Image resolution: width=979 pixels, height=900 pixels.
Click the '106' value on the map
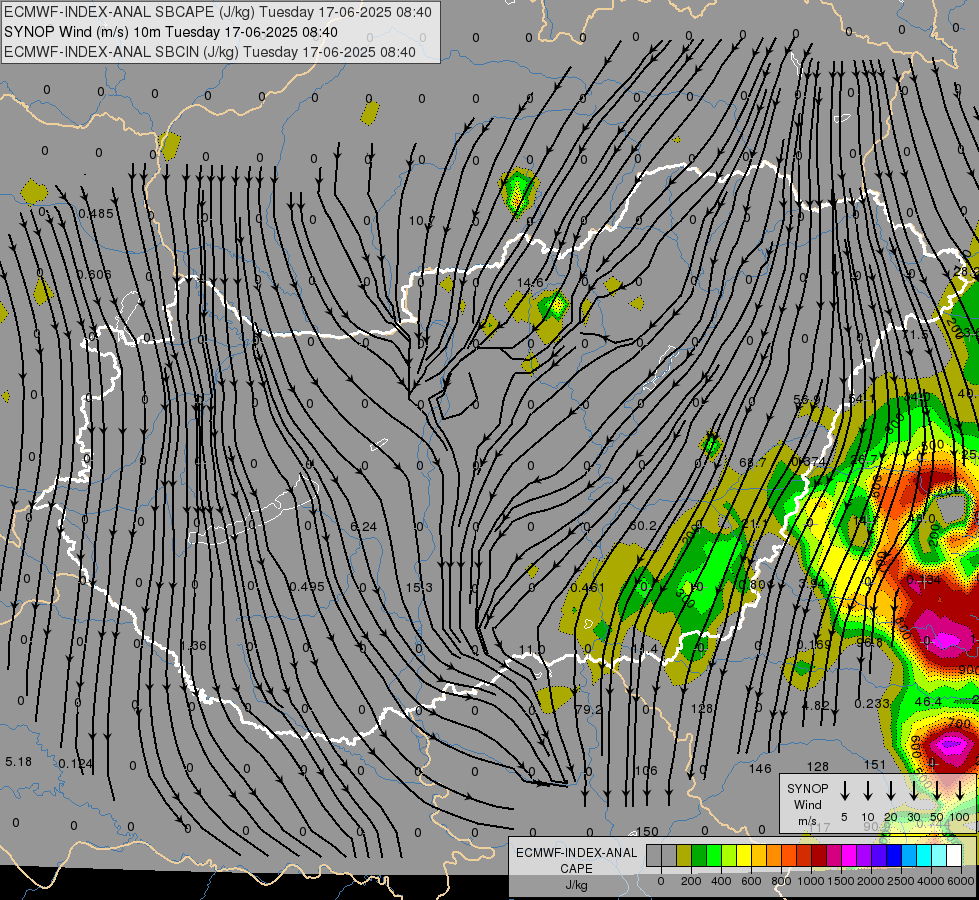click(x=646, y=771)
